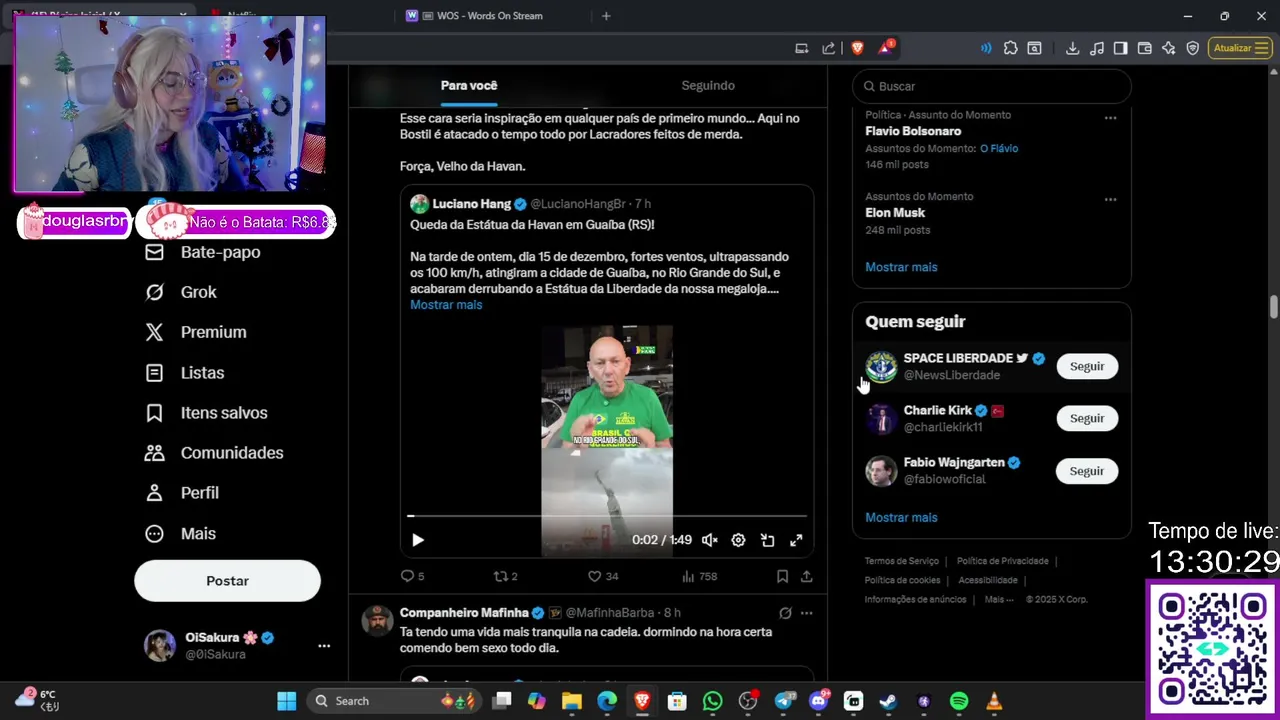The height and width of the screenshot is (720, 1280).
Task: Click the Buscar search field
Action: point(991,86)
